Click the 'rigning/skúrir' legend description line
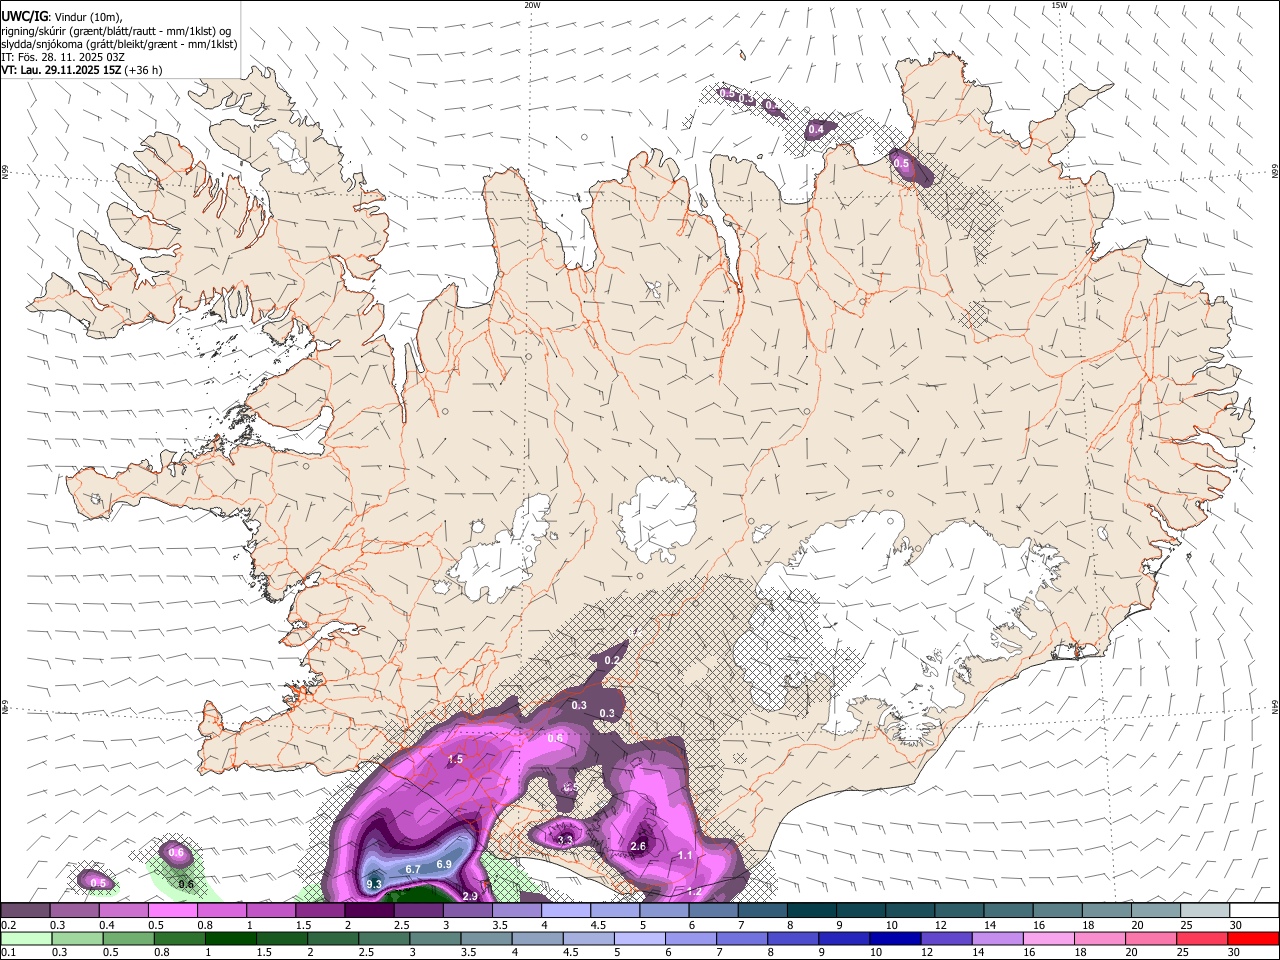Image resolution: width=1280 pixels, height=960 pixels. click(x=116, y=31)
